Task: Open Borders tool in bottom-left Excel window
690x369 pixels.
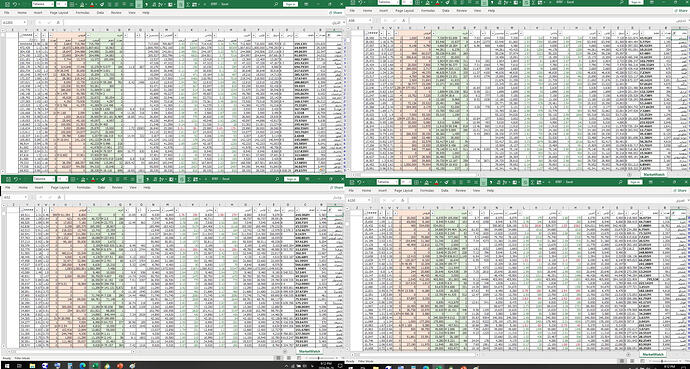Action: [73, 179]
